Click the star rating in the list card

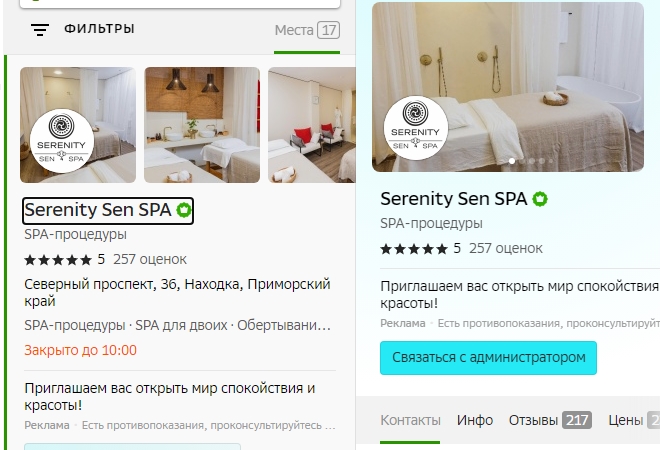[58, 260]
